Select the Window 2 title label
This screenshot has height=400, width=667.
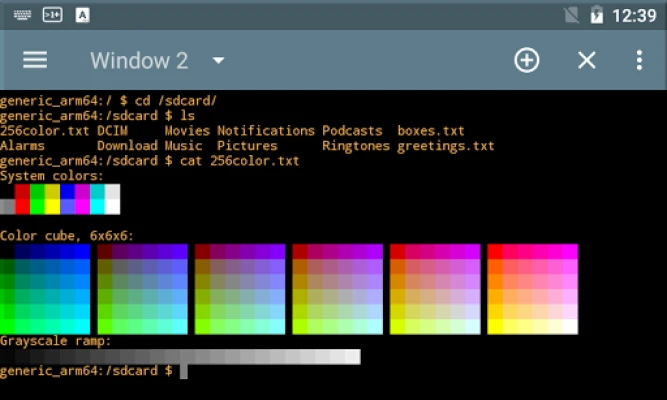click(x=138, y=60)
